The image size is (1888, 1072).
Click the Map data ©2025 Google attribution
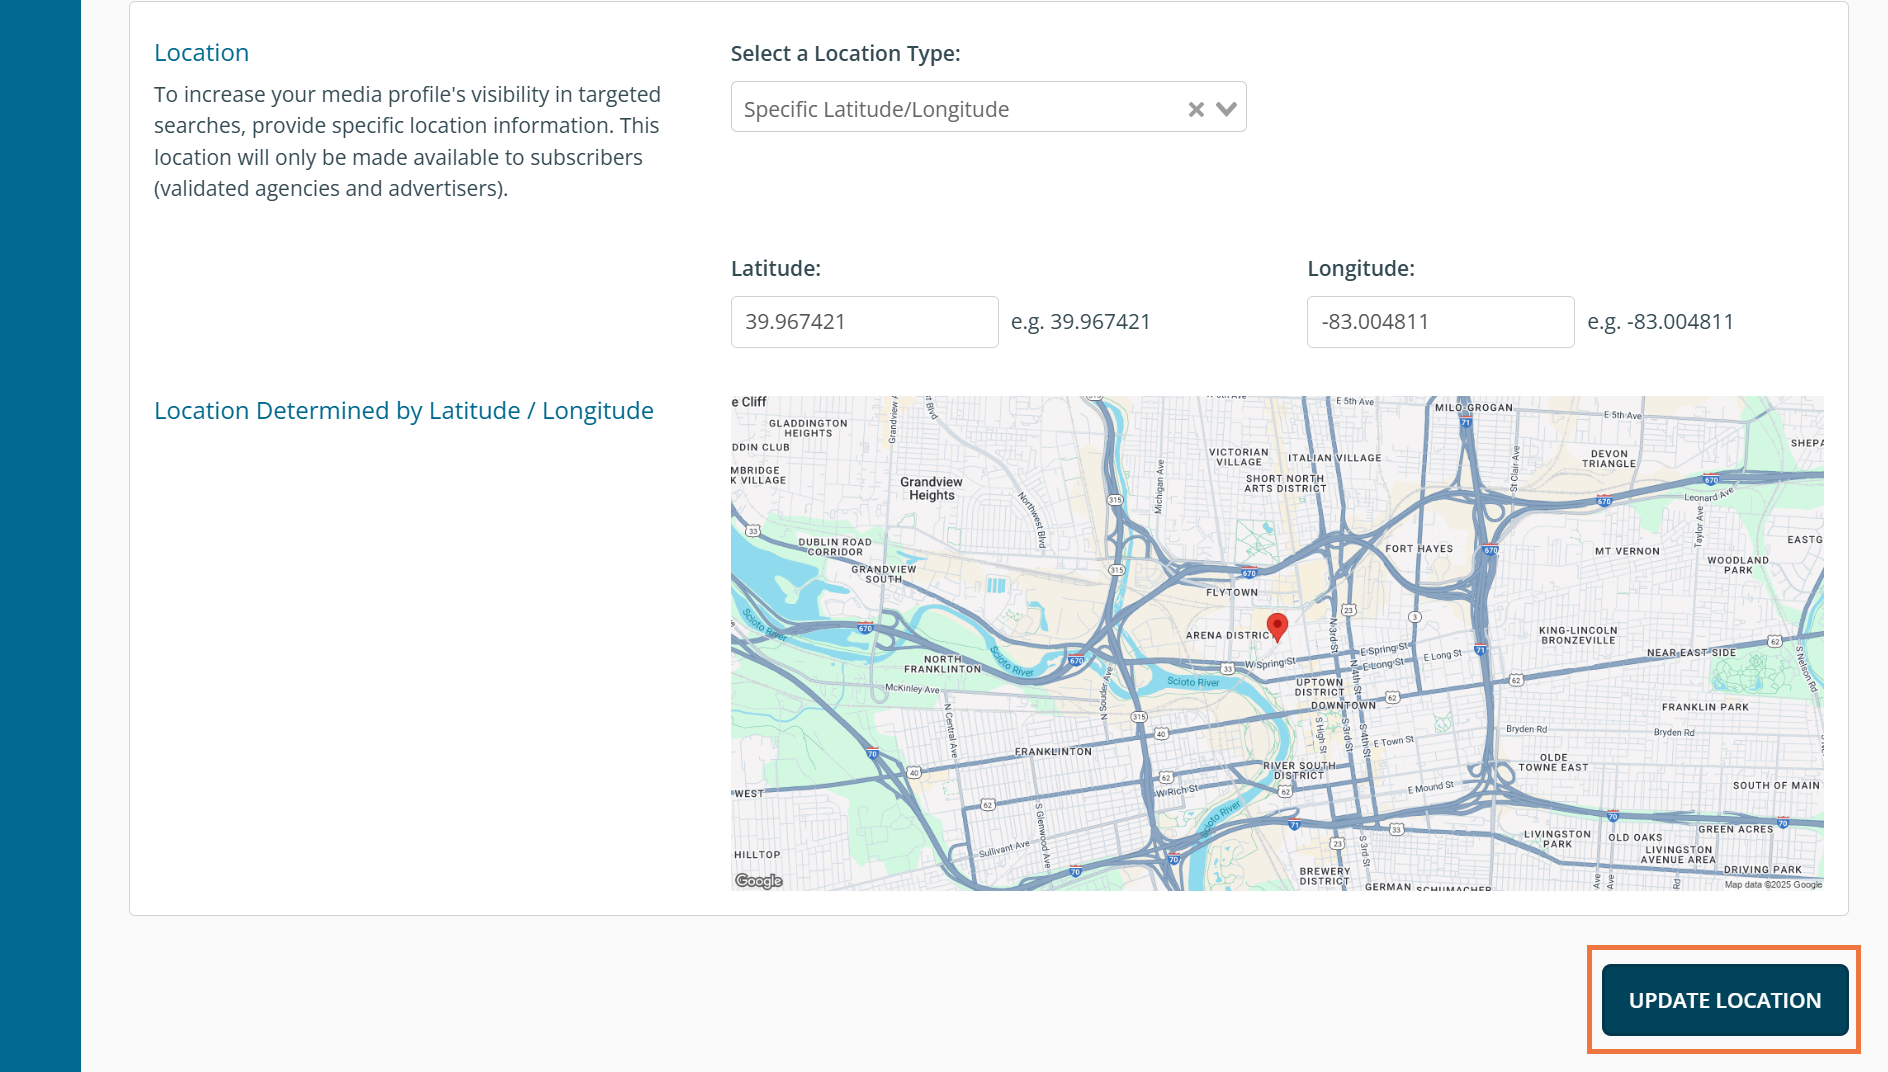1772,884
